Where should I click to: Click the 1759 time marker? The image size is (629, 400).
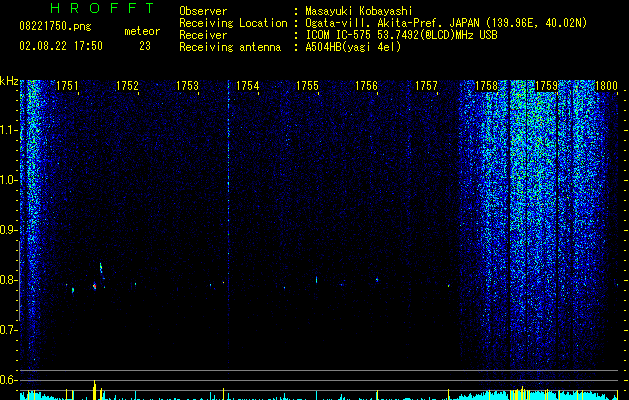[546, 86]
